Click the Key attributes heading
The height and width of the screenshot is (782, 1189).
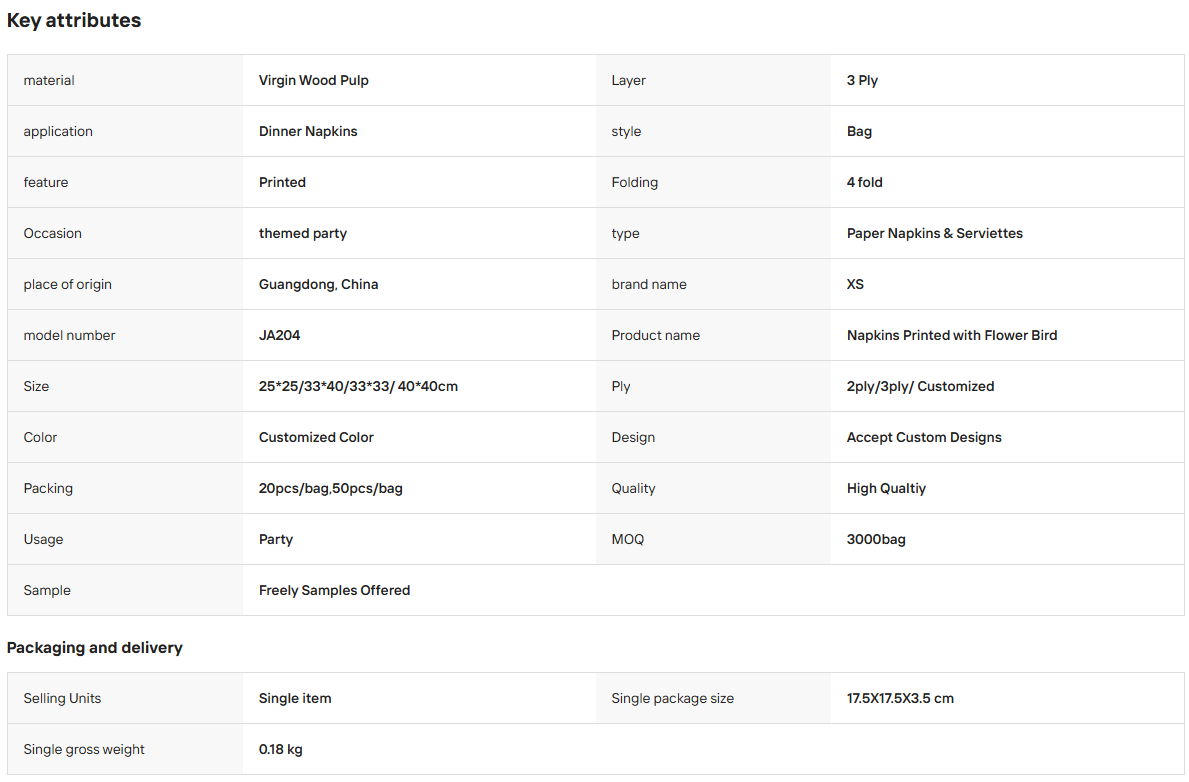tap(74, 20)
